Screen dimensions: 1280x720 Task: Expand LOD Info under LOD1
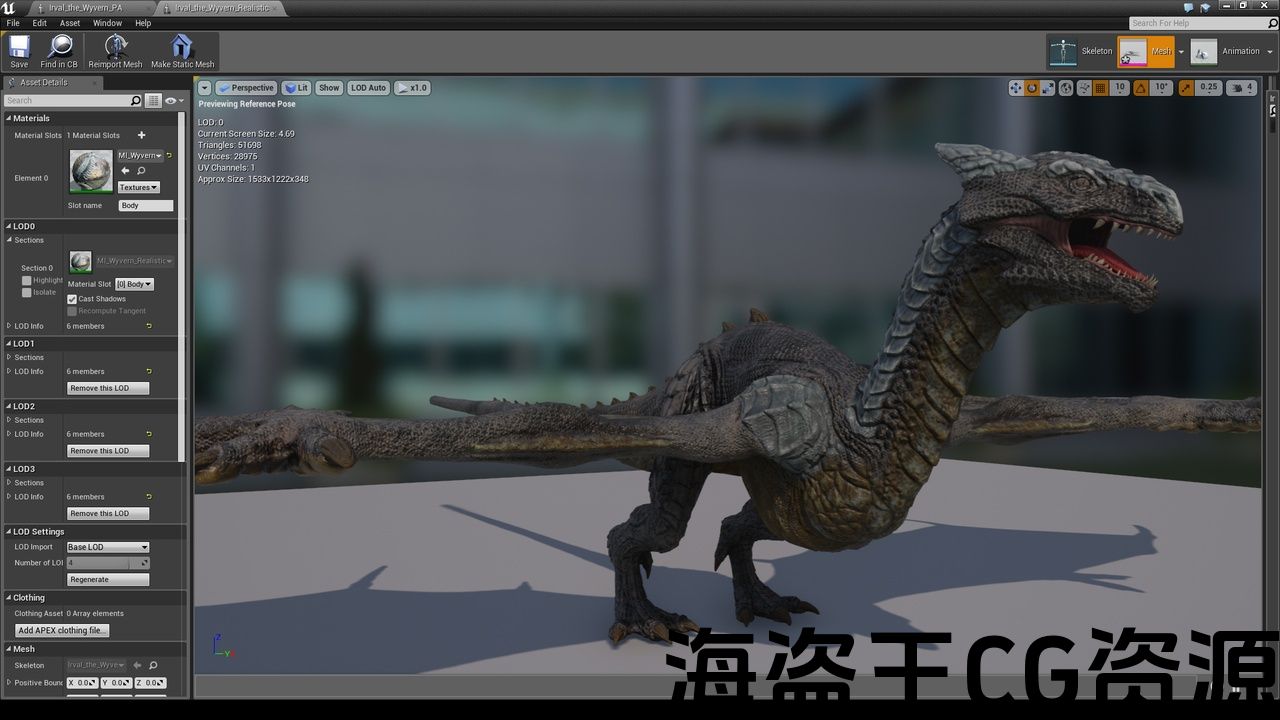point(9,371)
